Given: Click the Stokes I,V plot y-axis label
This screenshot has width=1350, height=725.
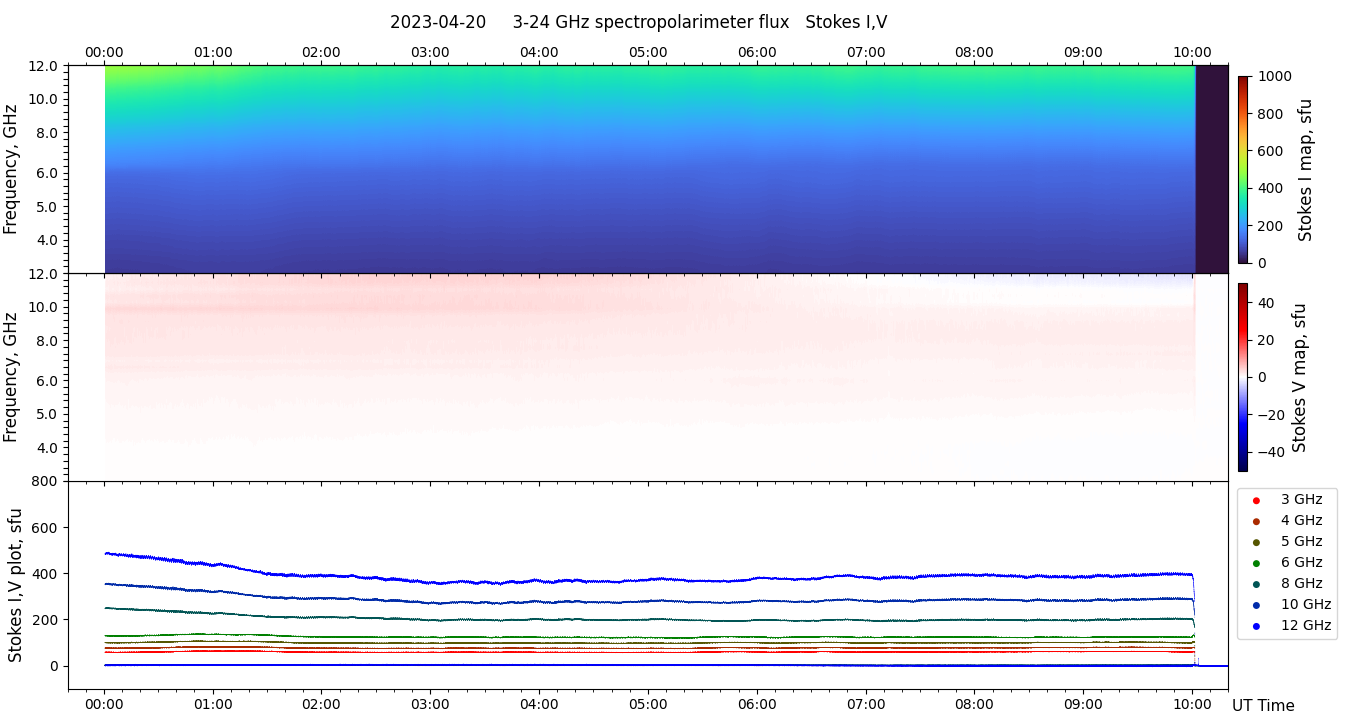Looking at the screenshot, I should (15, 585).
